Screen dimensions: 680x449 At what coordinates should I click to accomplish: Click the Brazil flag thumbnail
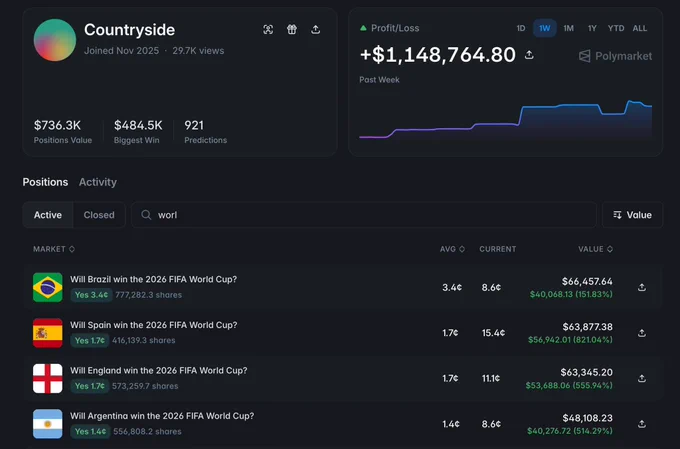48,287
